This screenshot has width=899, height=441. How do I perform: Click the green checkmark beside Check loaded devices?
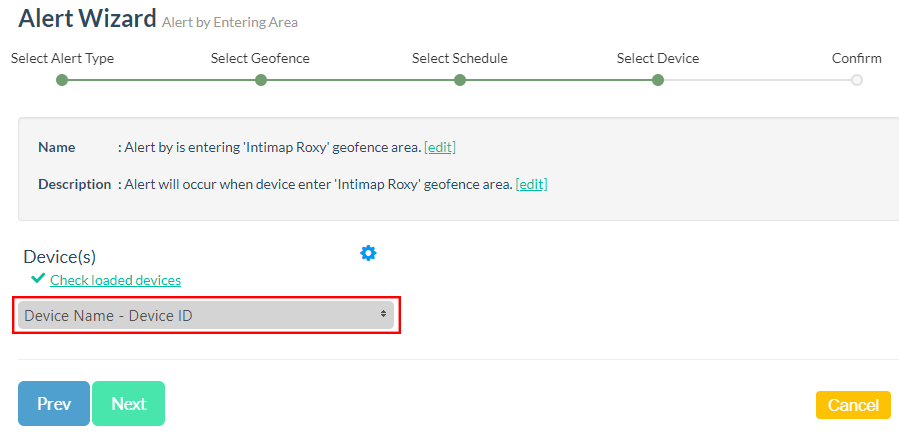(38, 279)
